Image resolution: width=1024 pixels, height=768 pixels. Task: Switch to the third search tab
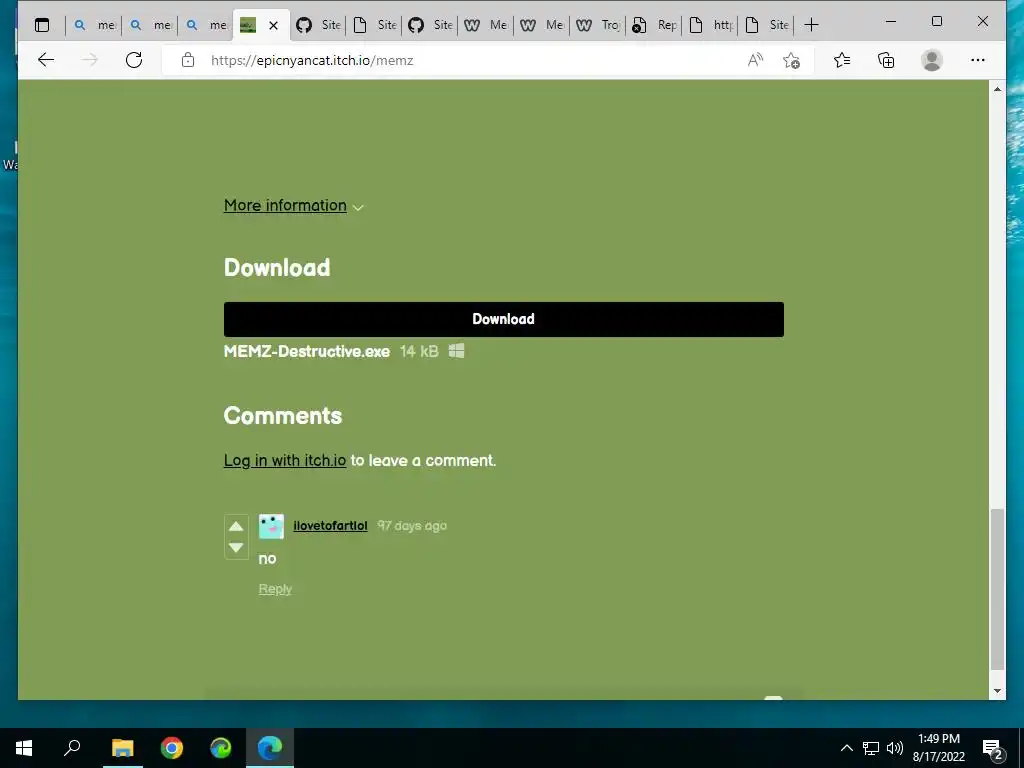click(206, 25)
